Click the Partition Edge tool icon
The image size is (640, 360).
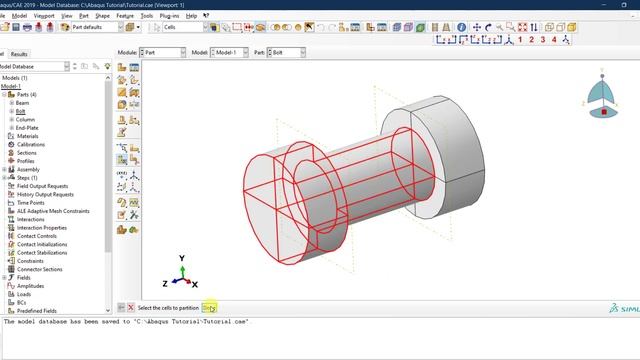122,147
